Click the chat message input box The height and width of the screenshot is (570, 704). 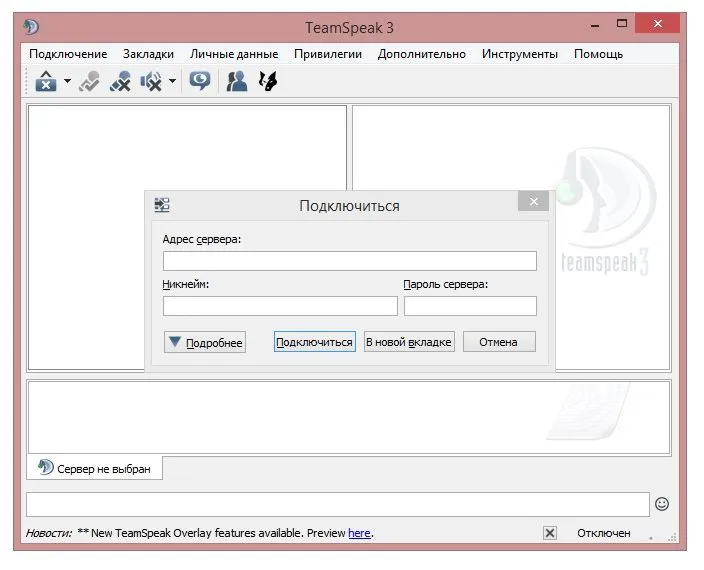tap(338, 504)
